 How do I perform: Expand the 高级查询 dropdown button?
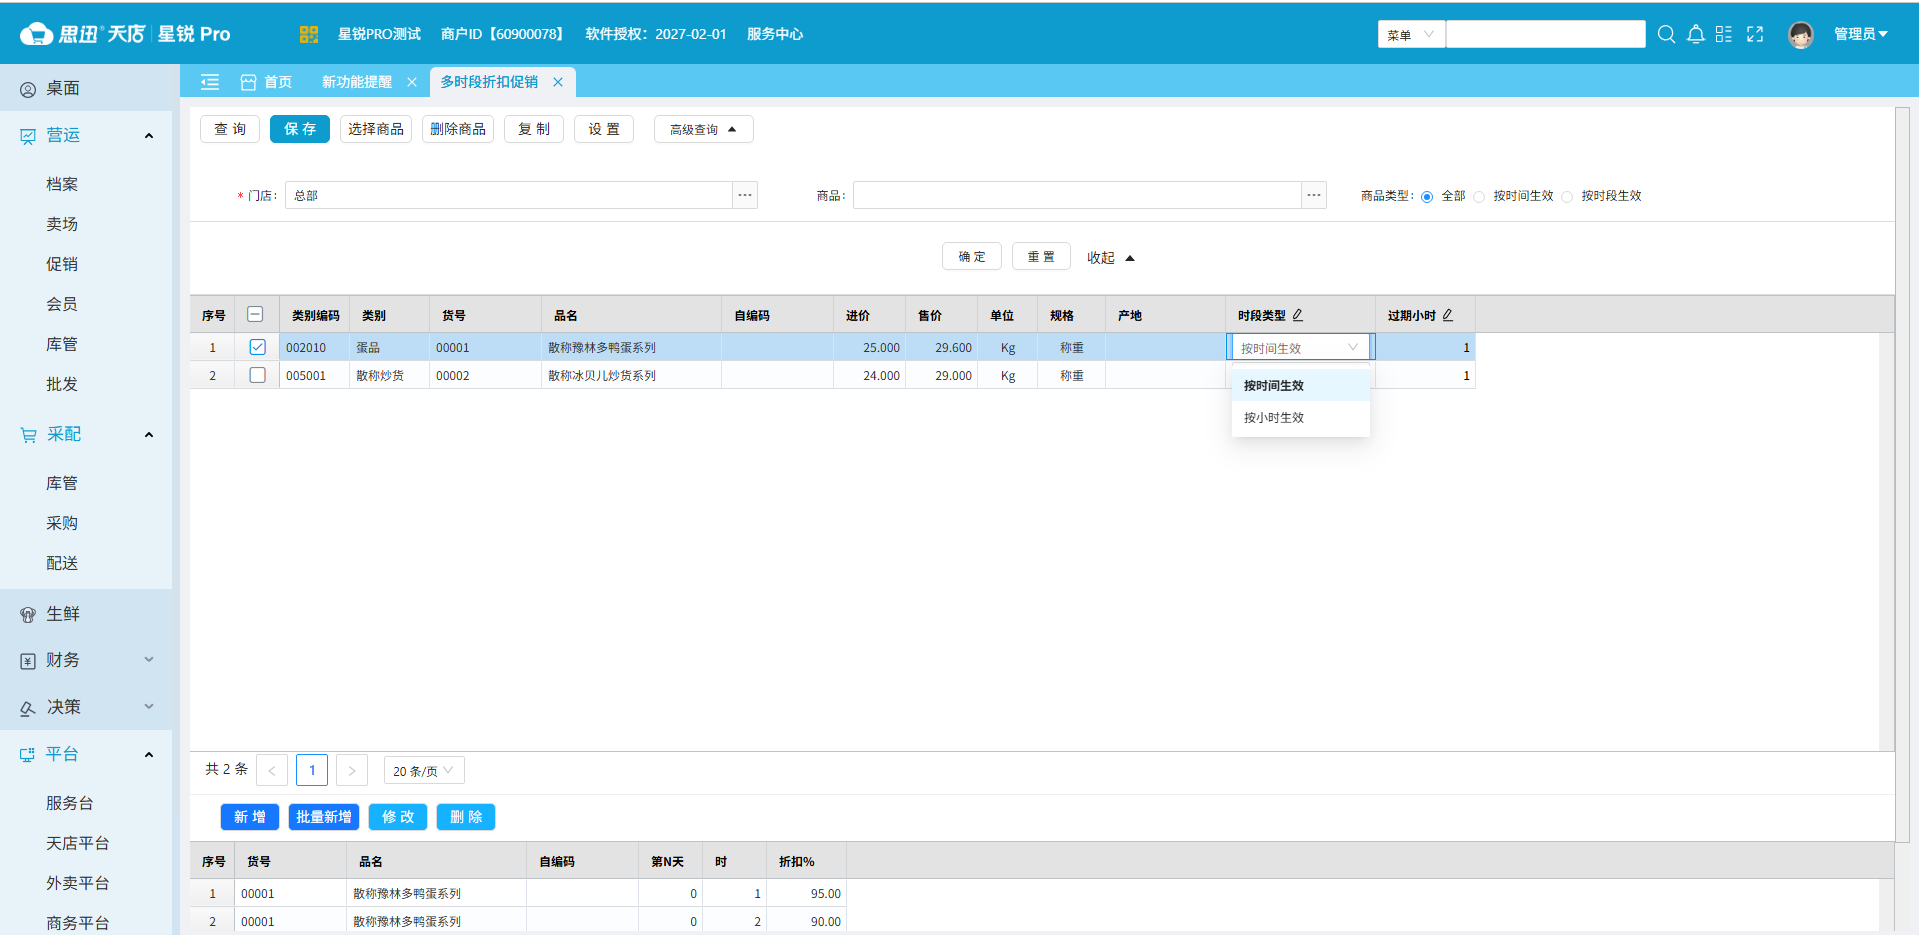pos(703,130)
